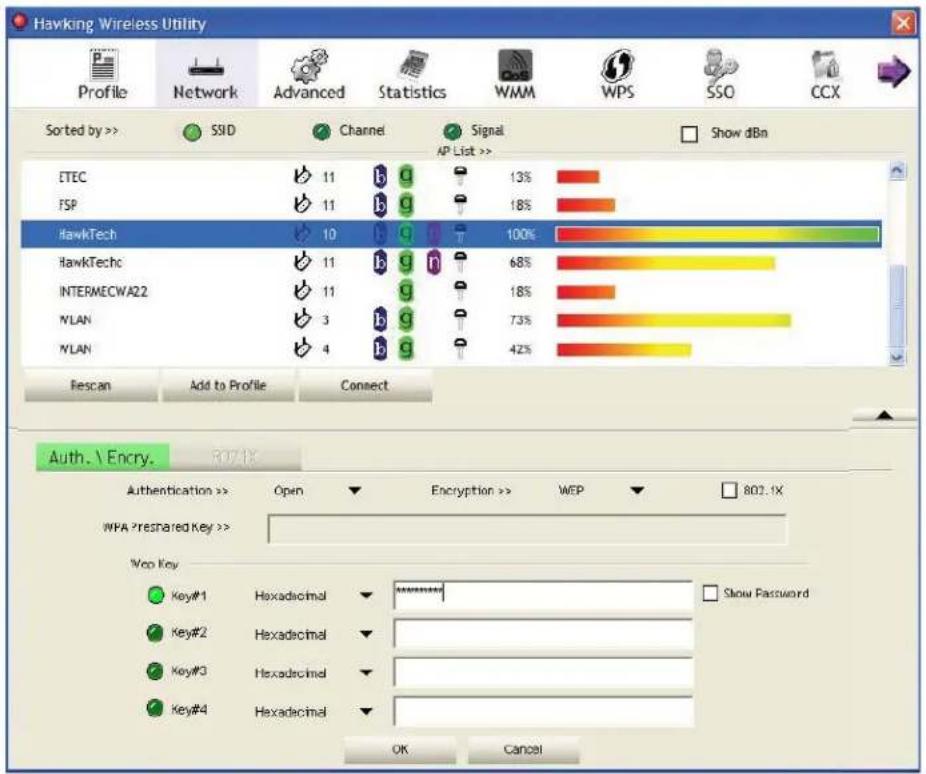
Task: Sort AP list by Signal
Action: (x=452, y=132)
